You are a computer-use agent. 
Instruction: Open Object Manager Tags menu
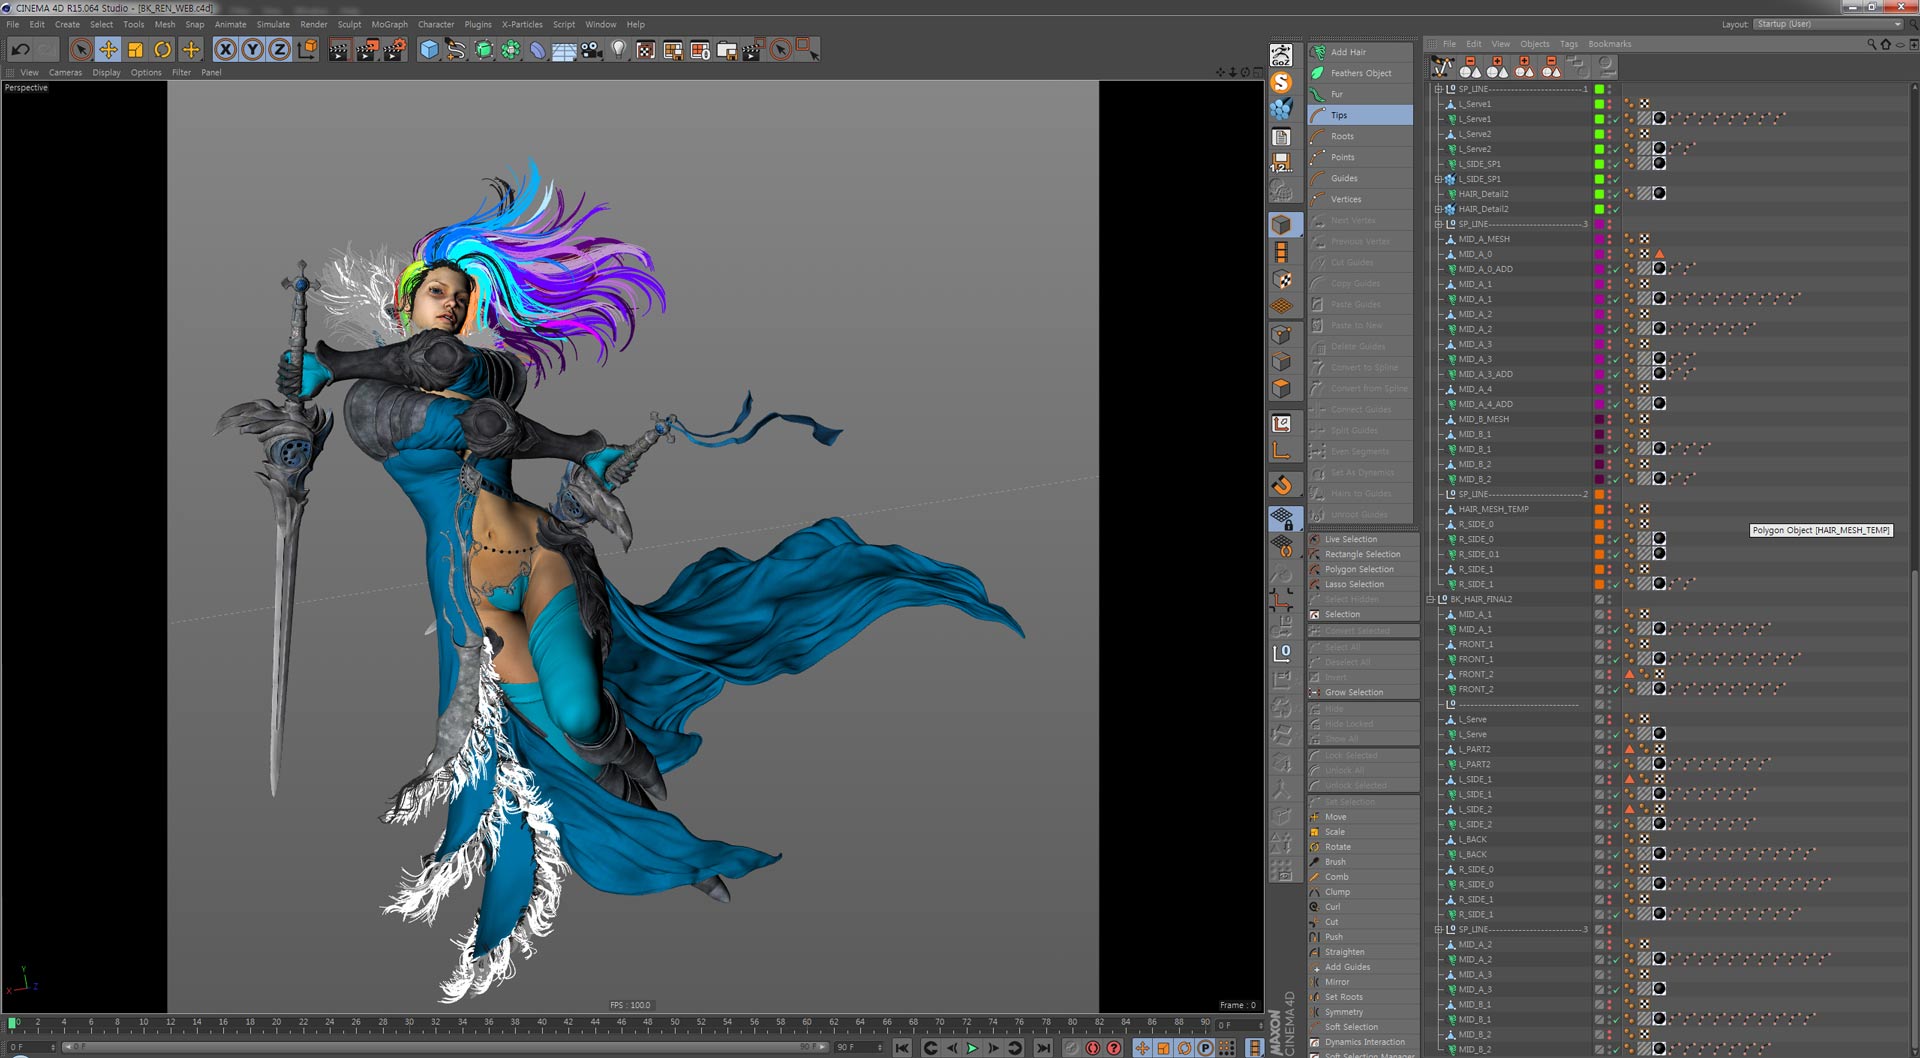(1568, 44)
